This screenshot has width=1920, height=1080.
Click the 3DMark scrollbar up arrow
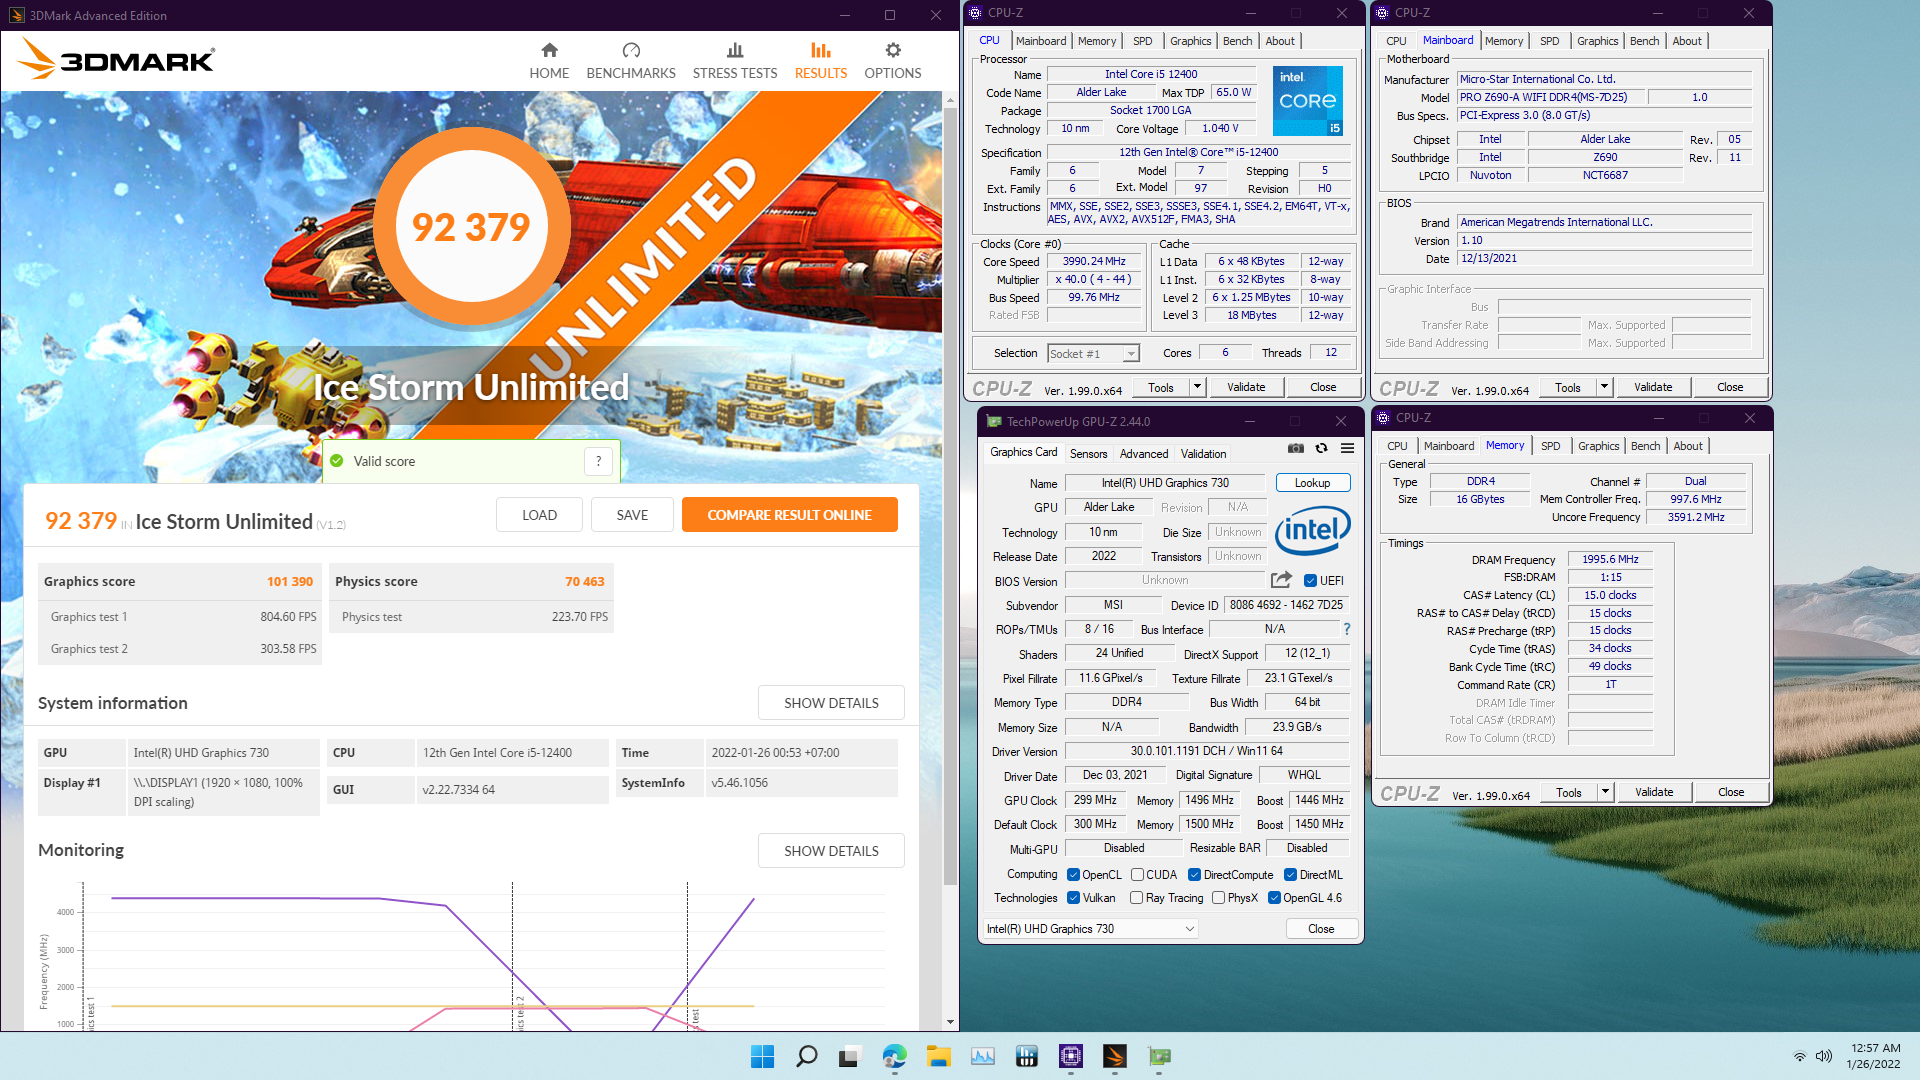click(950, 99)
